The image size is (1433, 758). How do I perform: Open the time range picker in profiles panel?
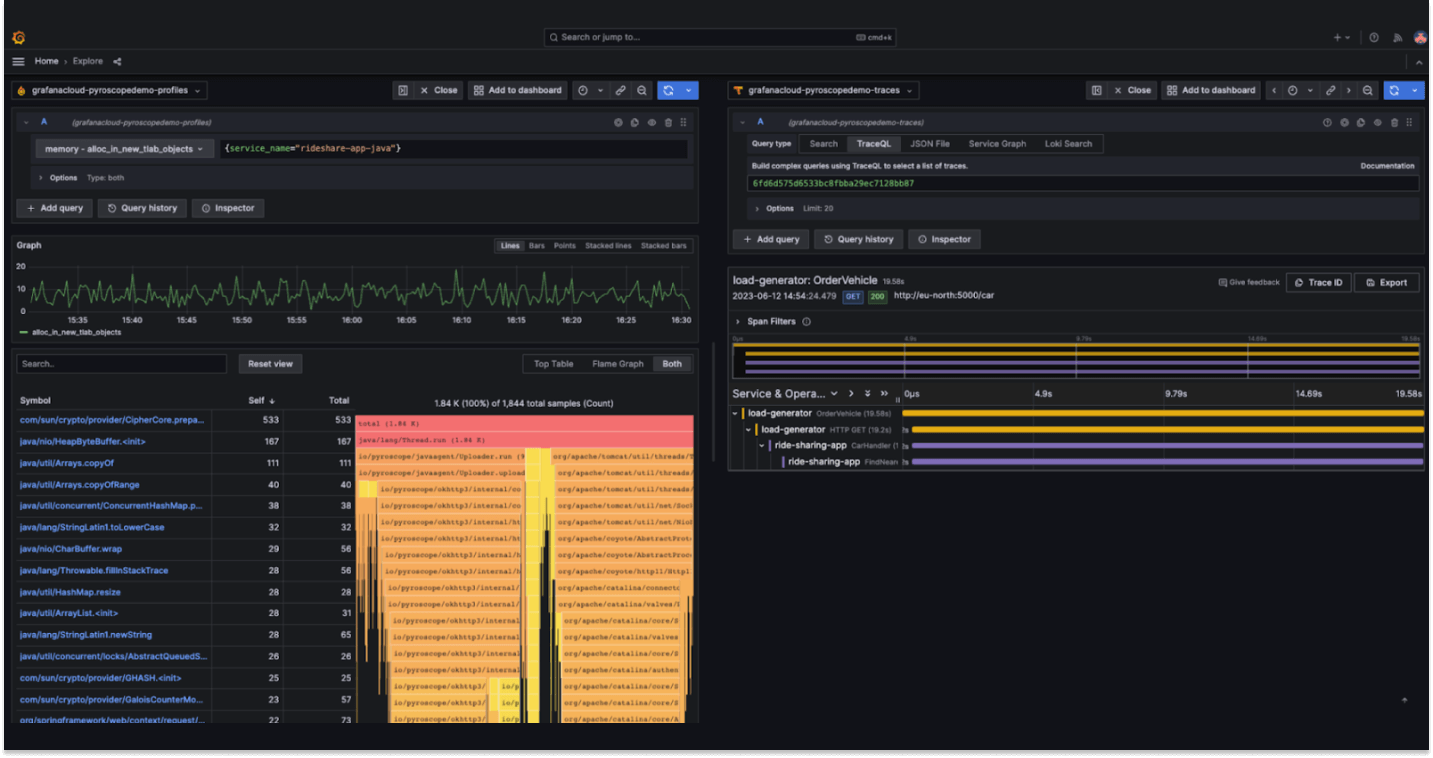[x=584, y=90]
